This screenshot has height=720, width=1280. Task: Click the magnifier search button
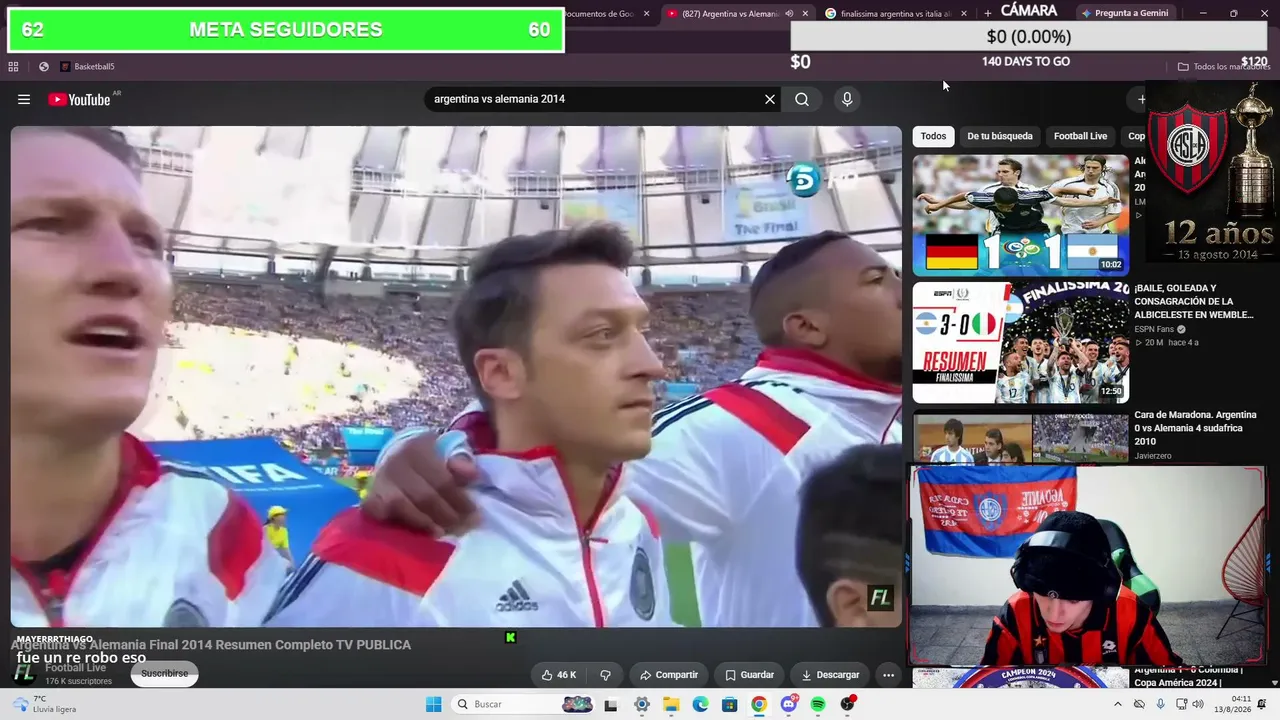[802, 99]
